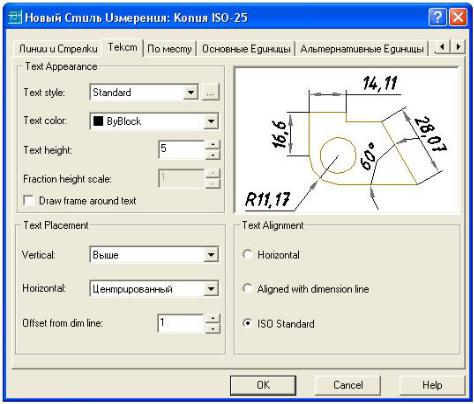The width and height of the screenshot is (474, 404).
Task: Click the question mark help icon in title bar
Action: pos(437,17)
